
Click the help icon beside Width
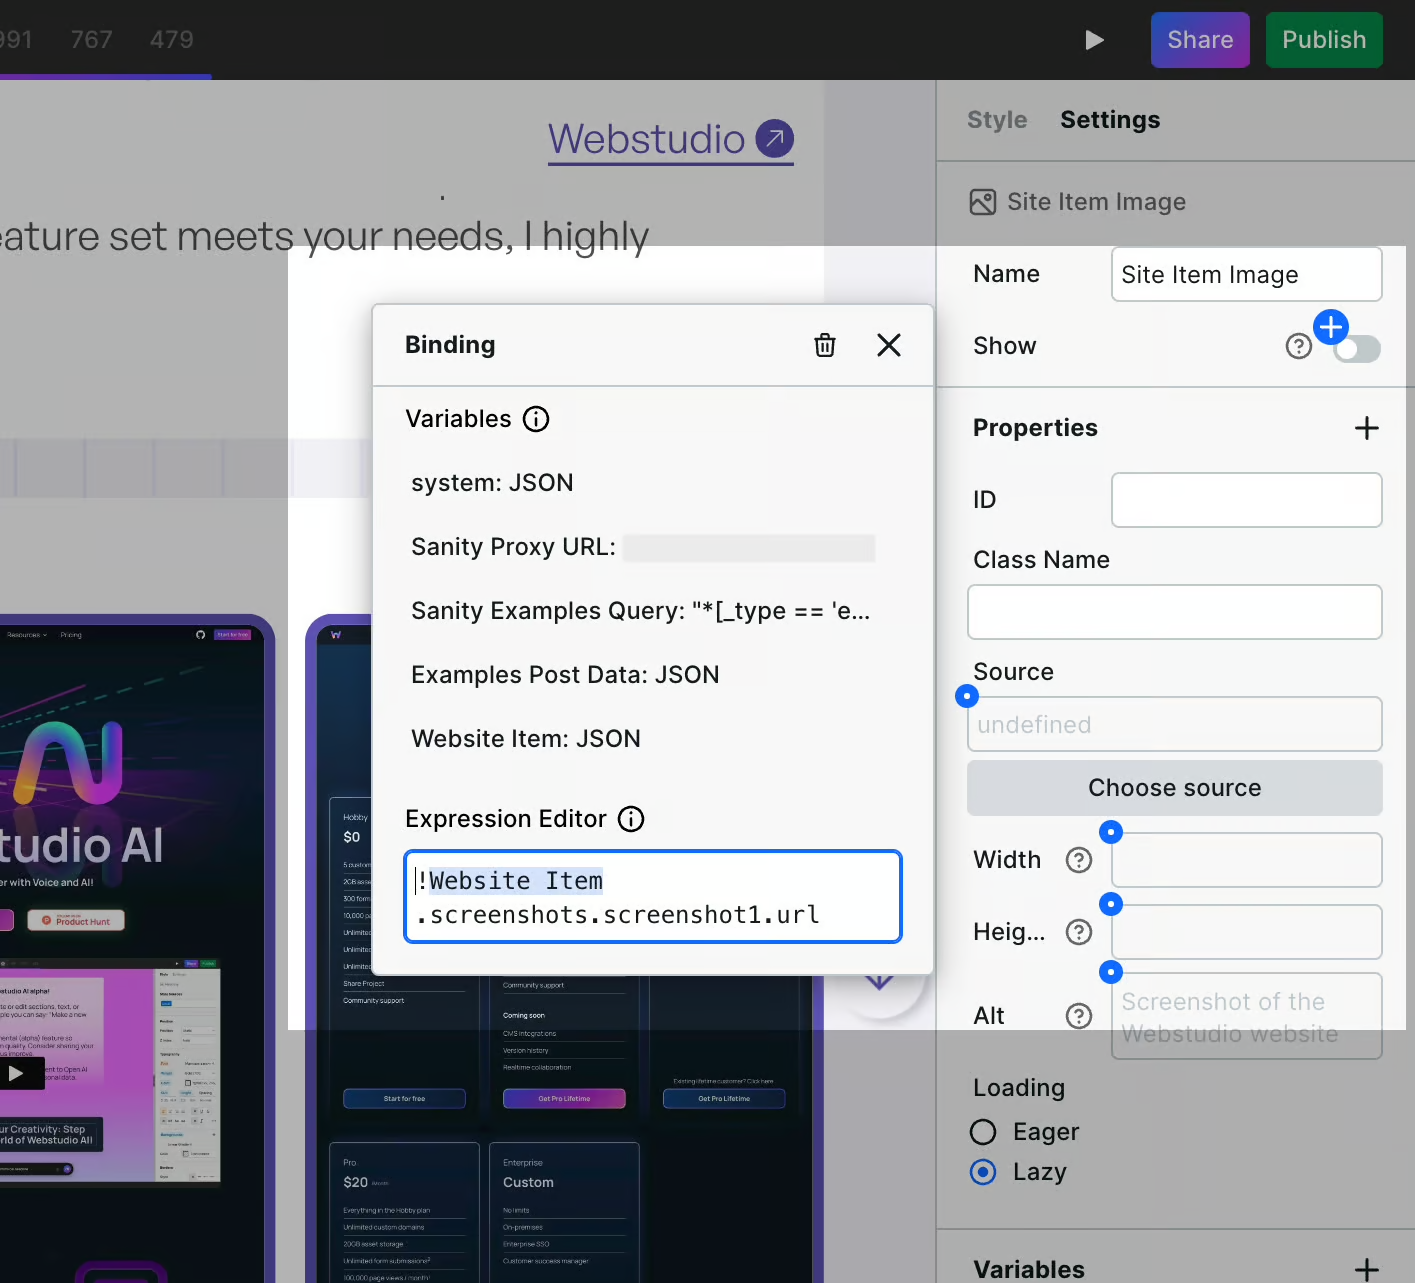pos(1078,859)
